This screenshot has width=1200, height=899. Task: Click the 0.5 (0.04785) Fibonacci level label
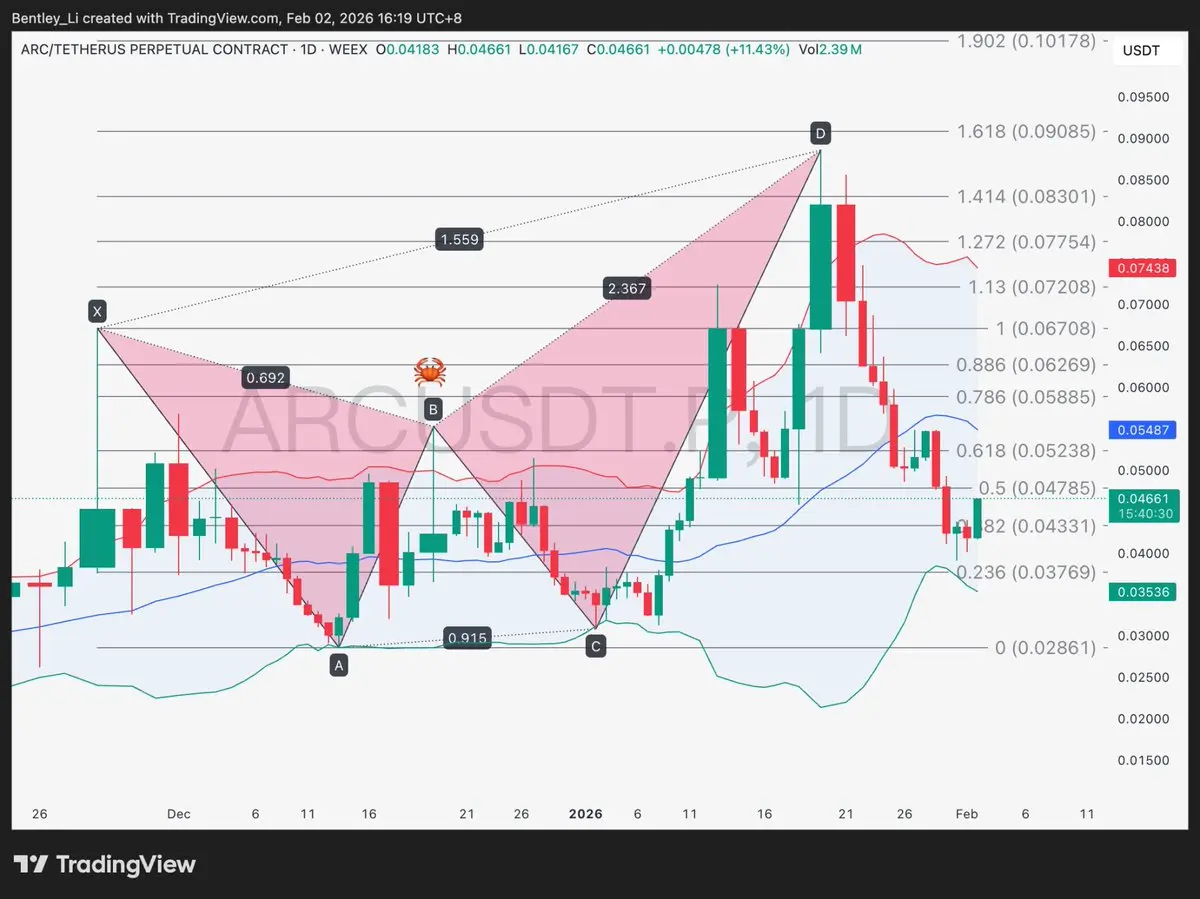tap(1038, 488)
